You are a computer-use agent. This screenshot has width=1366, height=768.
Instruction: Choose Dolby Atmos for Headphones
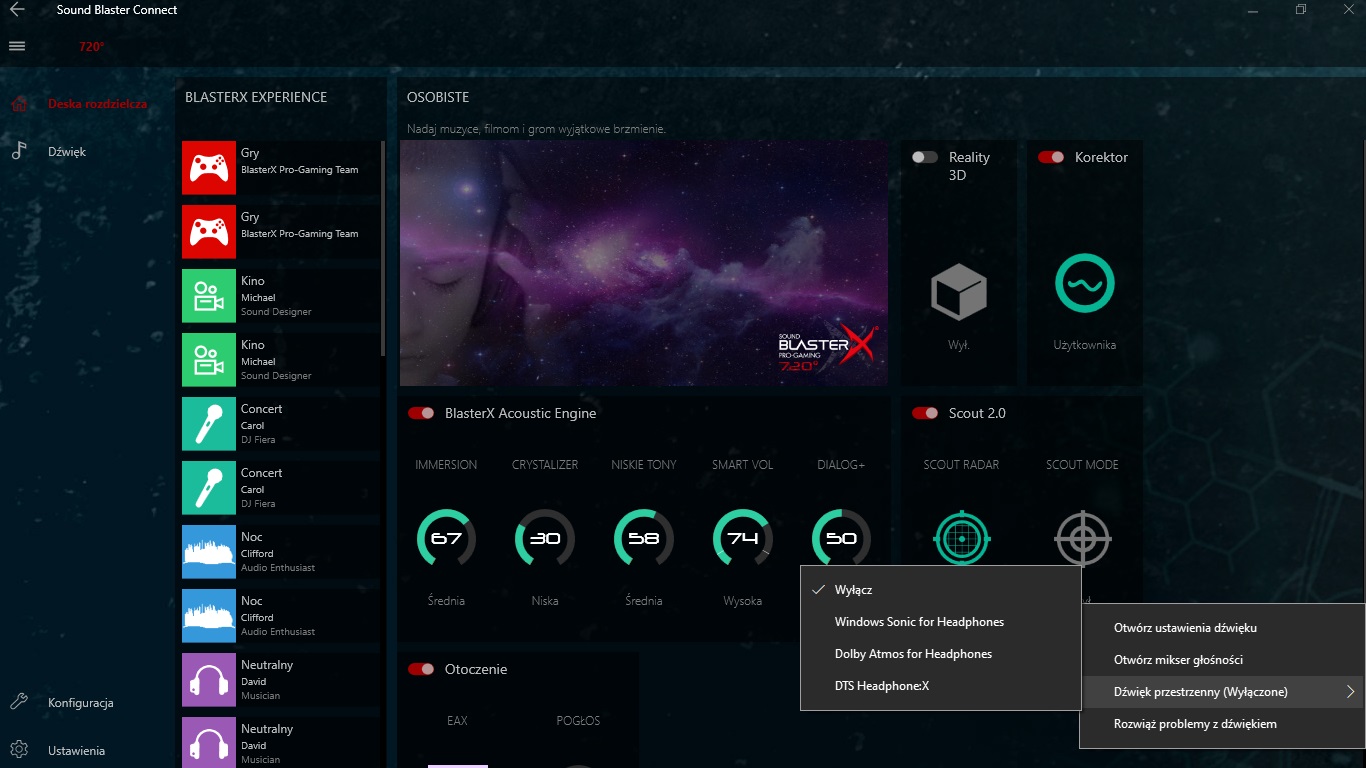click(x=941, y=654)
